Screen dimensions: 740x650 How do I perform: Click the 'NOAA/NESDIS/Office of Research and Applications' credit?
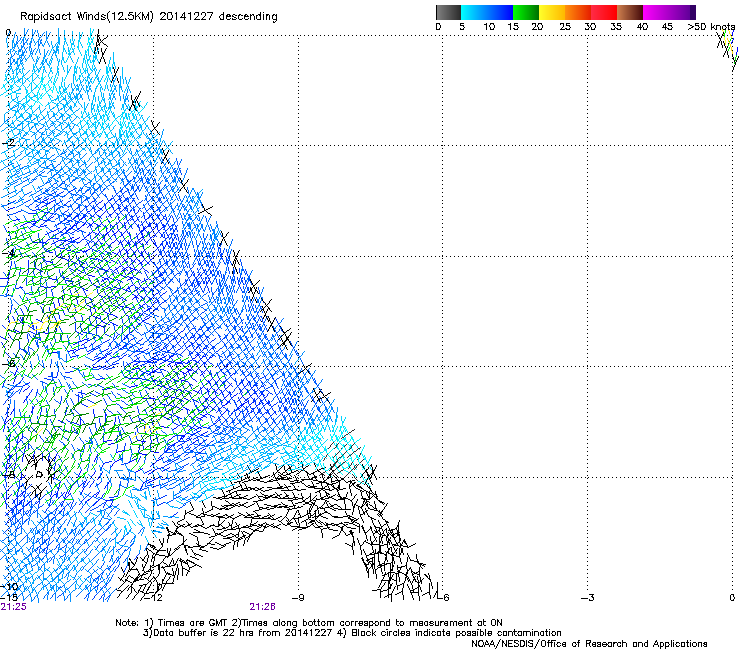[x=589, y=644]
